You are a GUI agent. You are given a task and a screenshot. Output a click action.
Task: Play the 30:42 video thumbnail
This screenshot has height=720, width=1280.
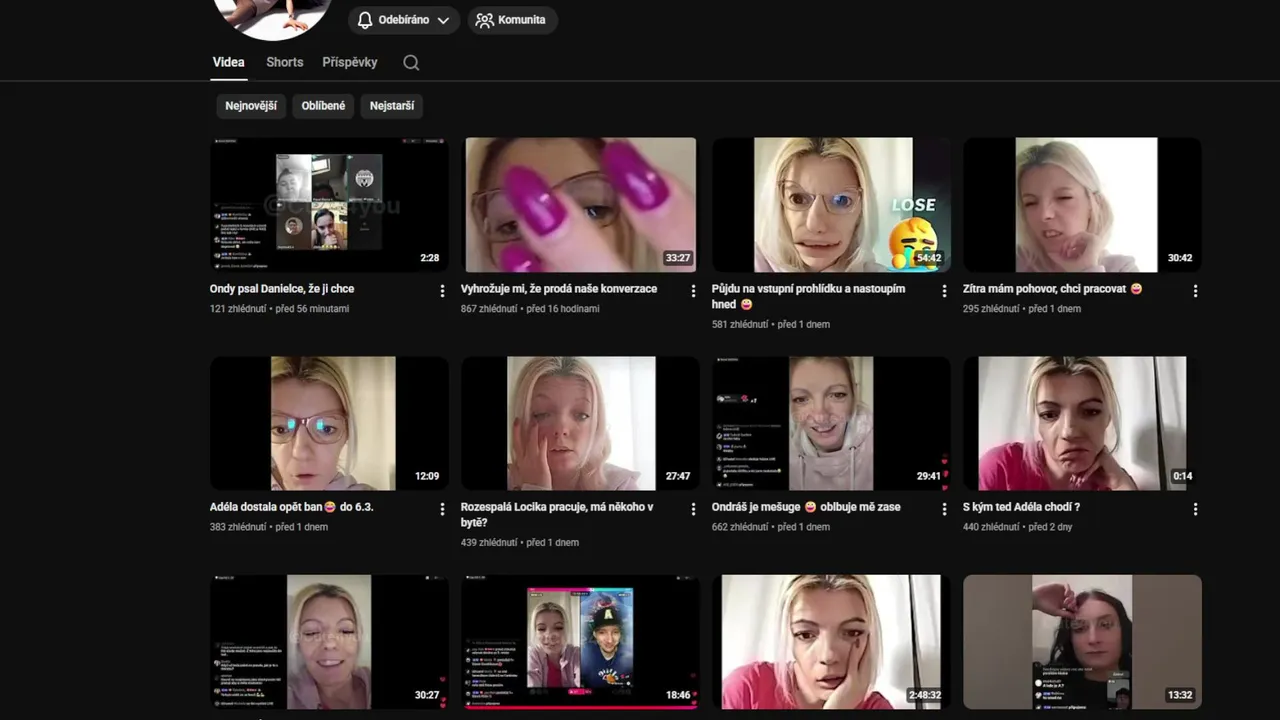point(1082,205)
